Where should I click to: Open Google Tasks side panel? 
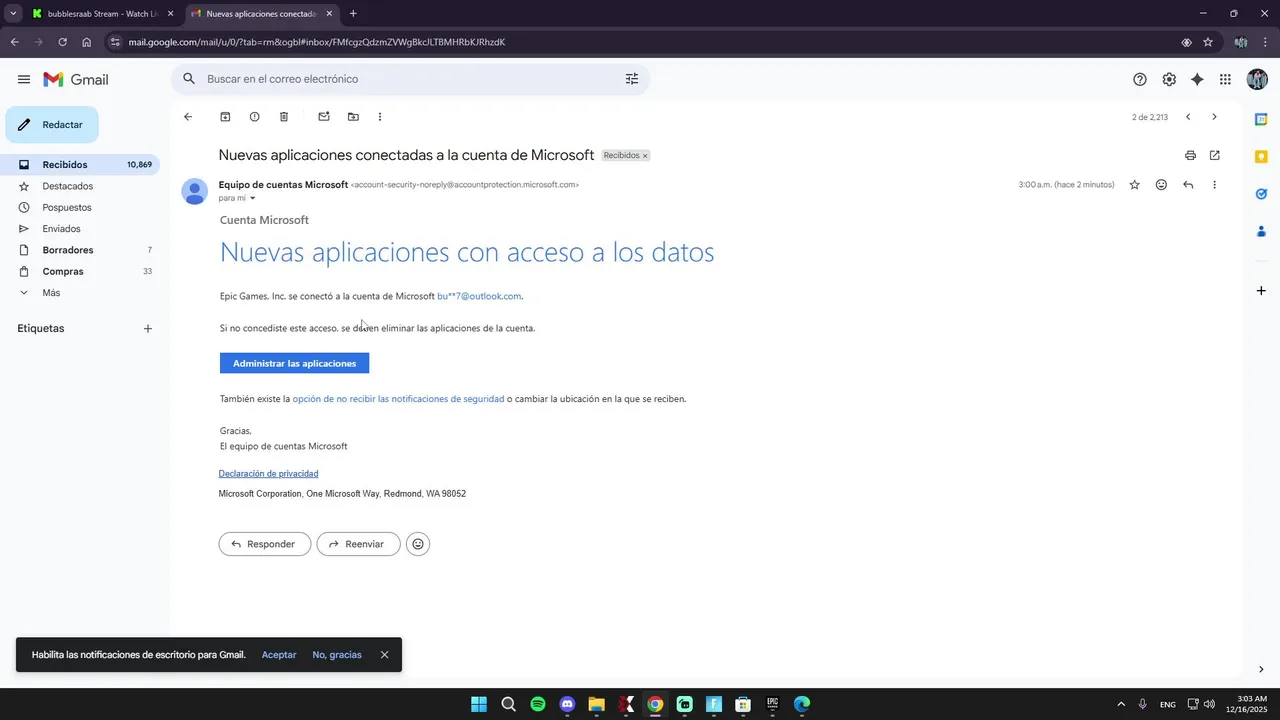click(x=1261, y=194)
